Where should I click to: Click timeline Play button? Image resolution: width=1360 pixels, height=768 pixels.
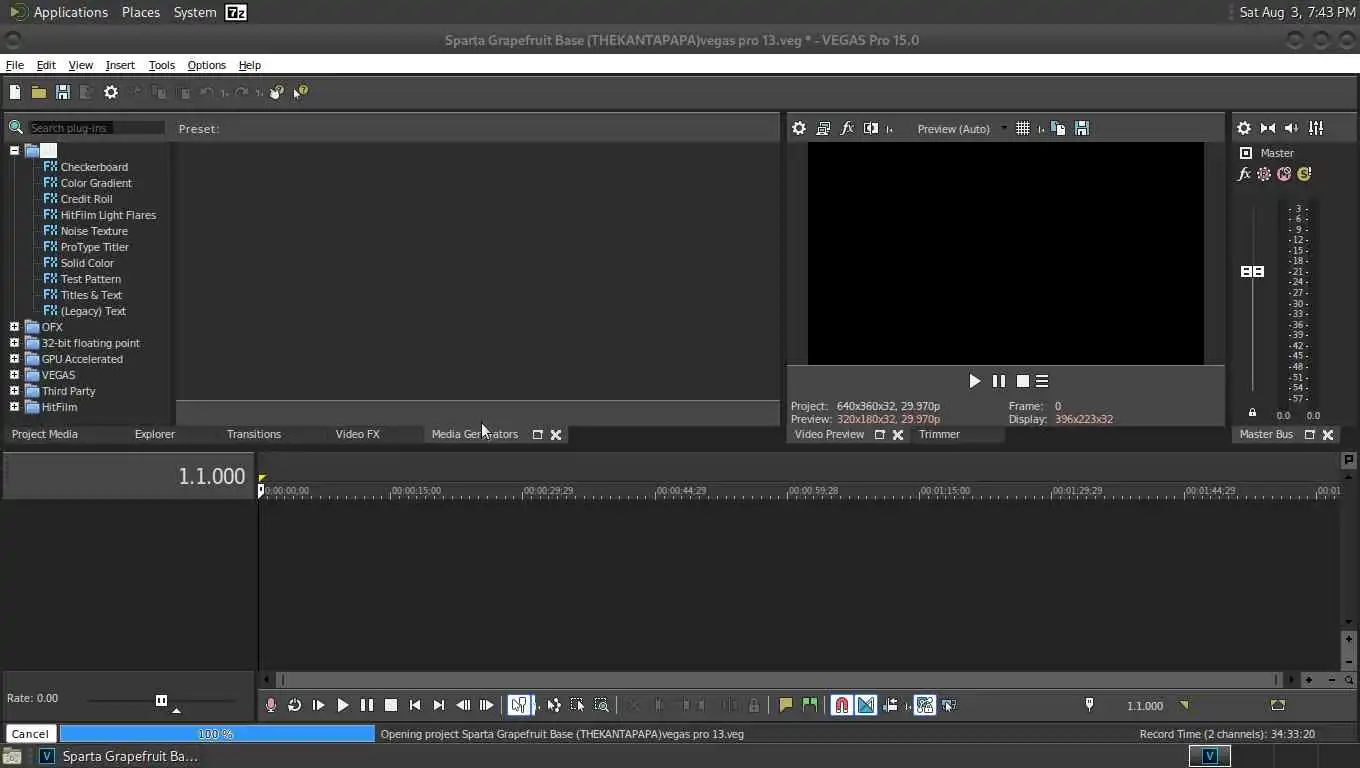click(x=343, y=705)
